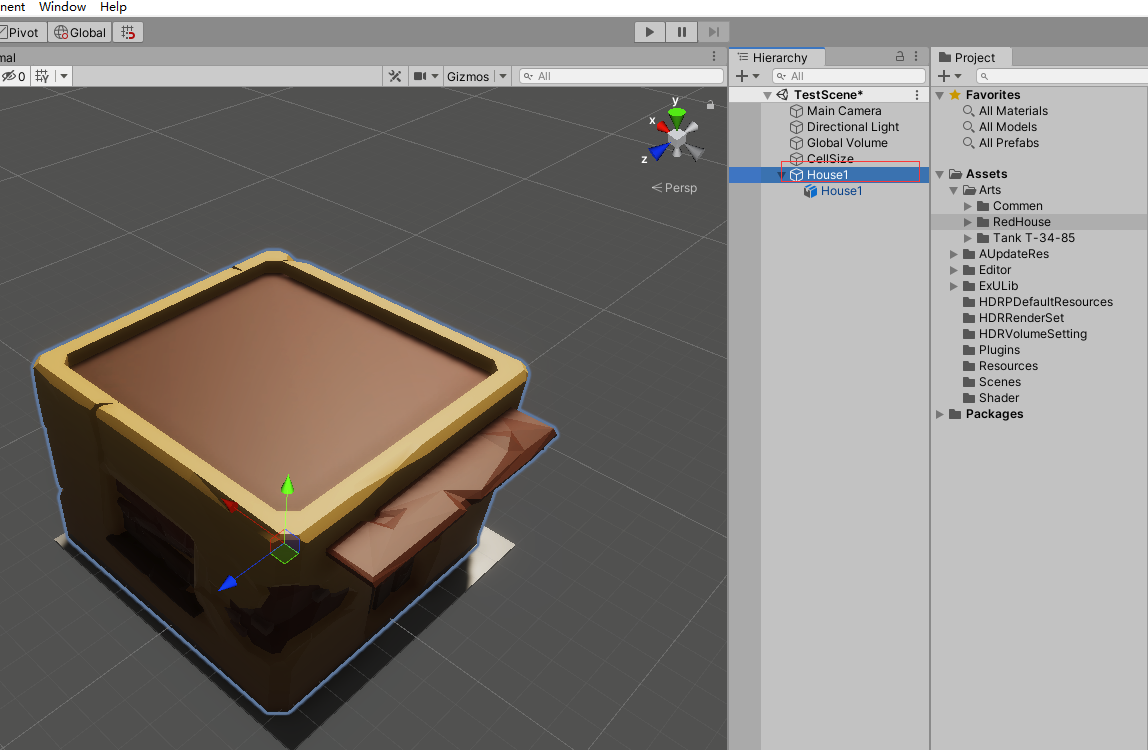Switch to the Project tab

point(967,57)
